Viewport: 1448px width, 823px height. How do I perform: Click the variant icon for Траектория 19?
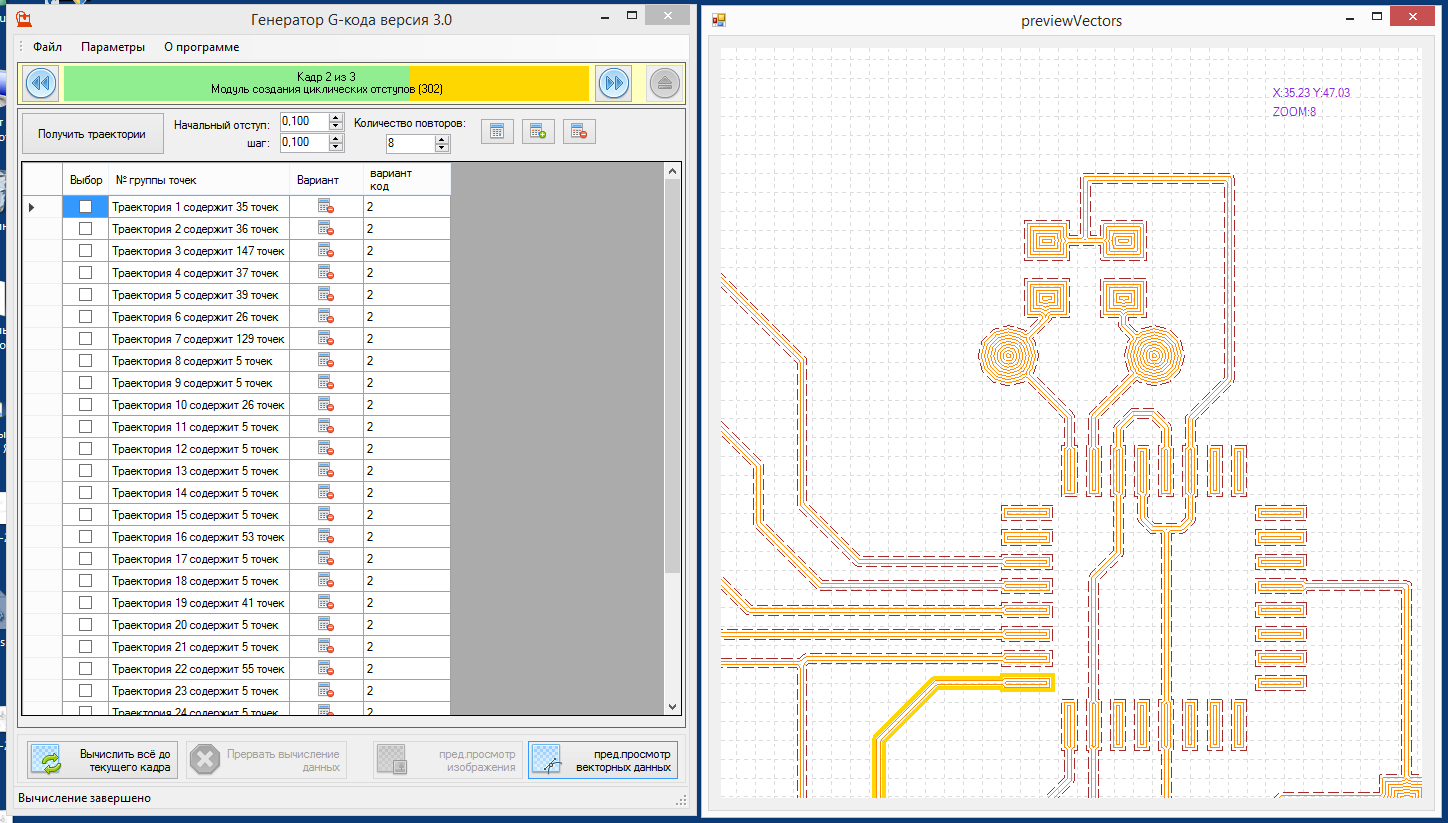(326, 603)
